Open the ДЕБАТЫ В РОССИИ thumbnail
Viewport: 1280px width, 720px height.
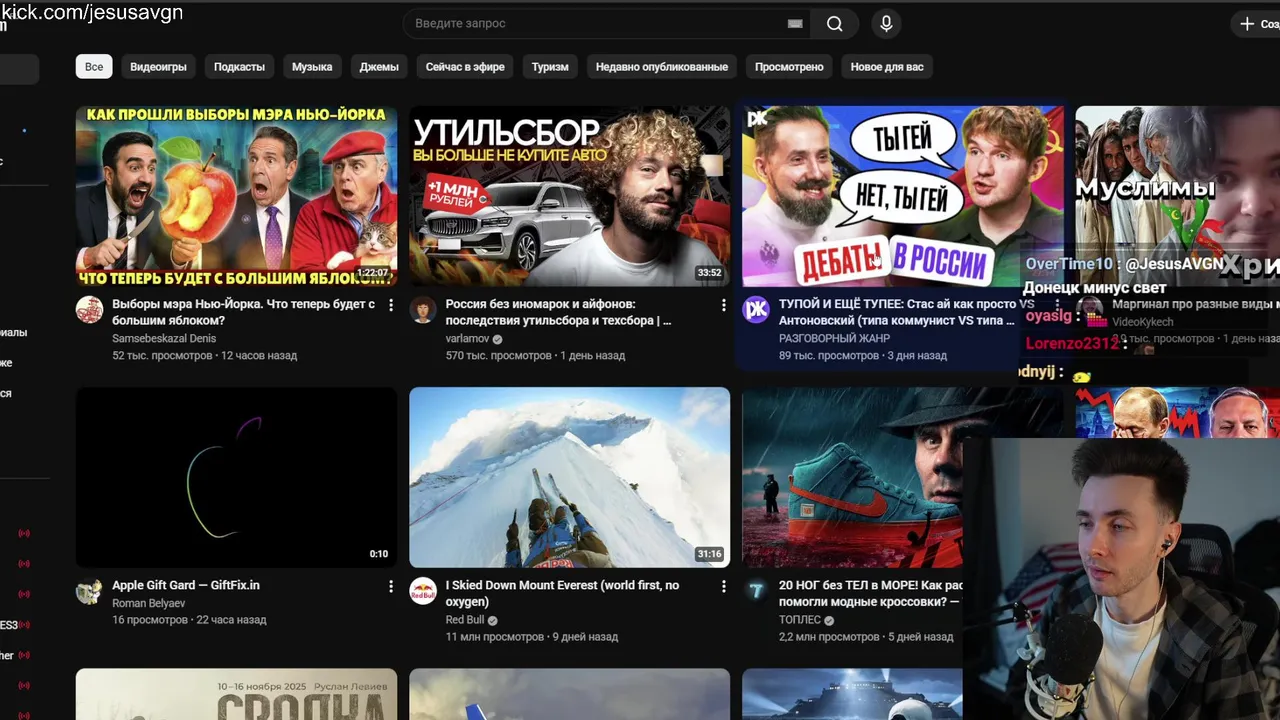[x=902, y=196]
